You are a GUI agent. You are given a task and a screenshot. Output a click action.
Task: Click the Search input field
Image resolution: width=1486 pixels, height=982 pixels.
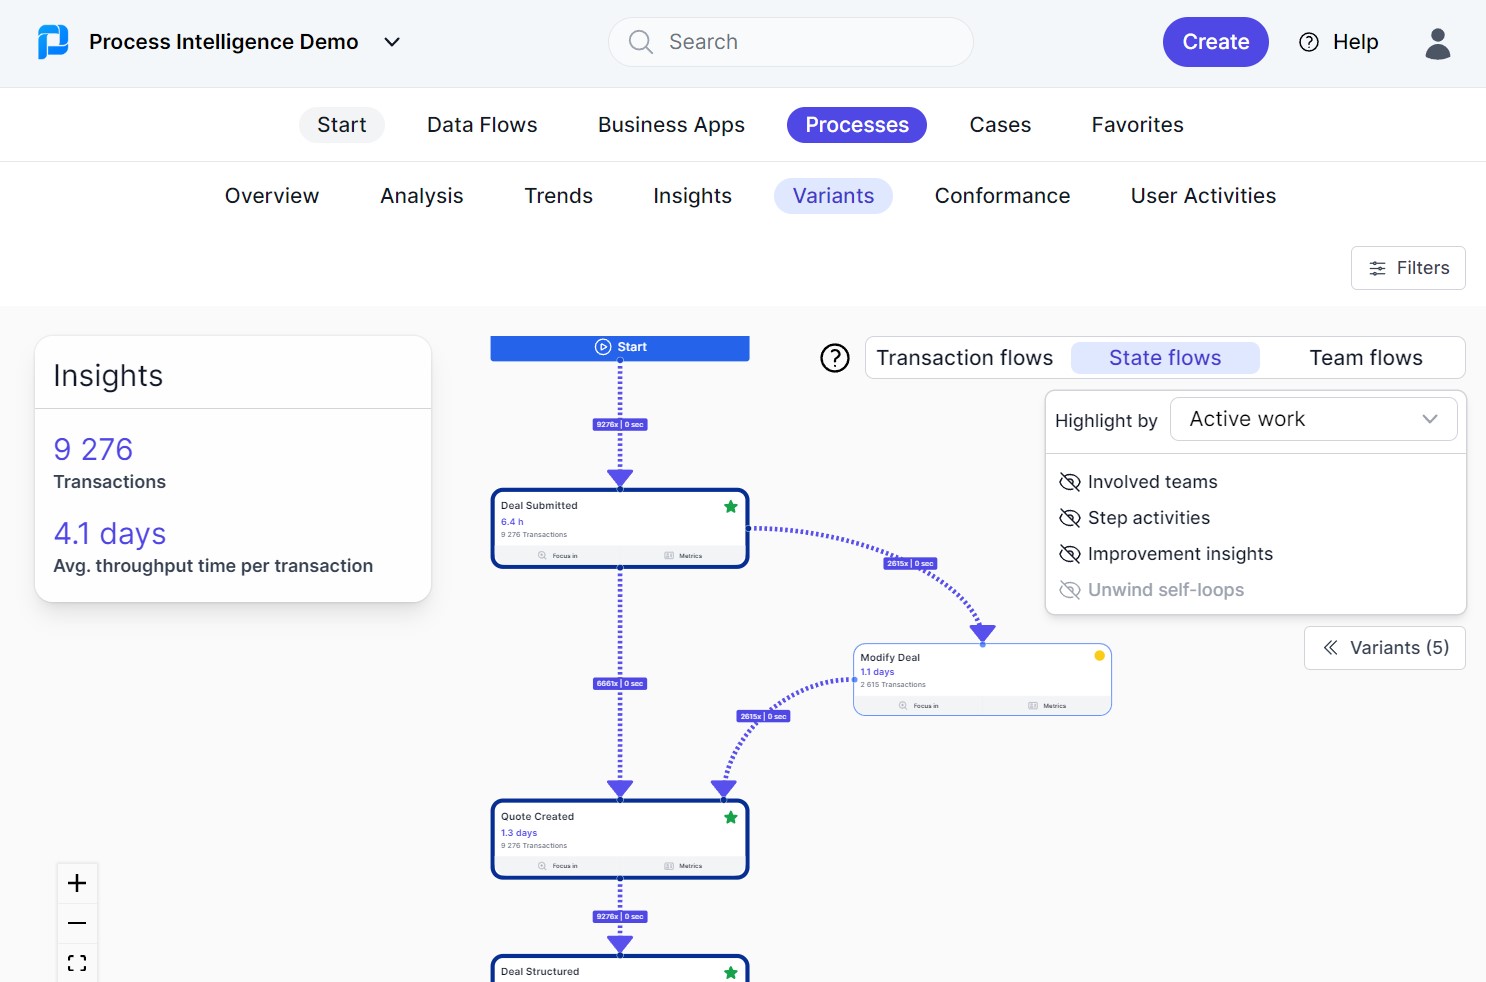coord(790,42)
